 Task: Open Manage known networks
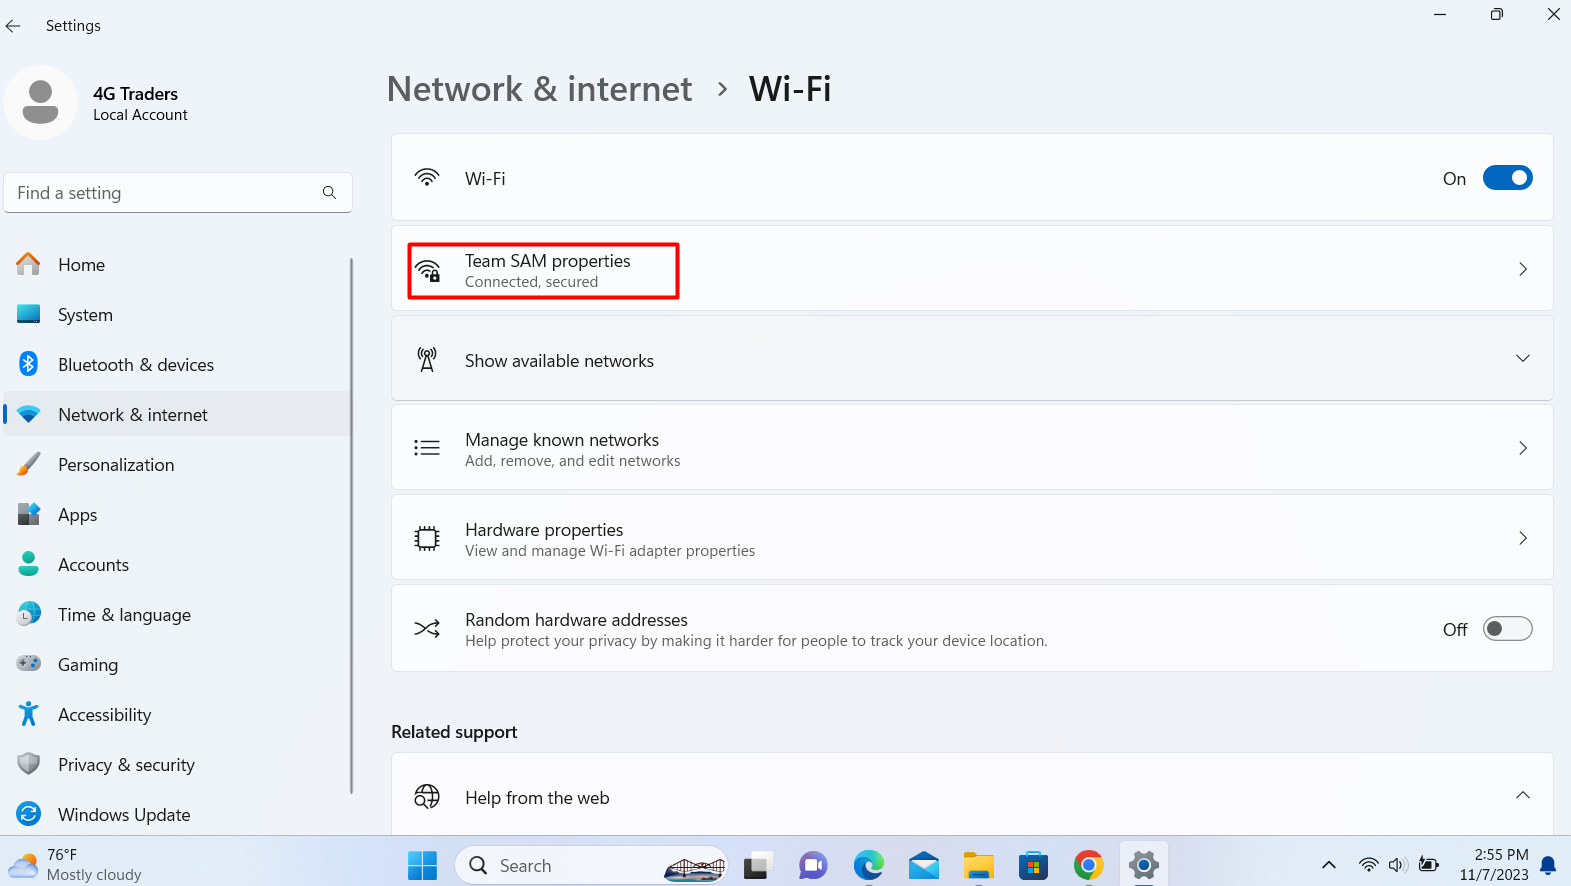[972, 448]
